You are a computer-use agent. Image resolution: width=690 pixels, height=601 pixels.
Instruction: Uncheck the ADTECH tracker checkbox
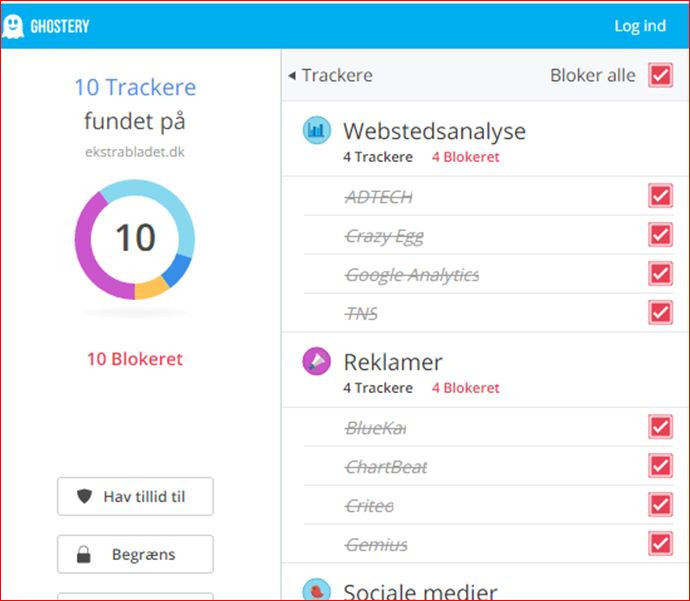(x=660, y=196)
